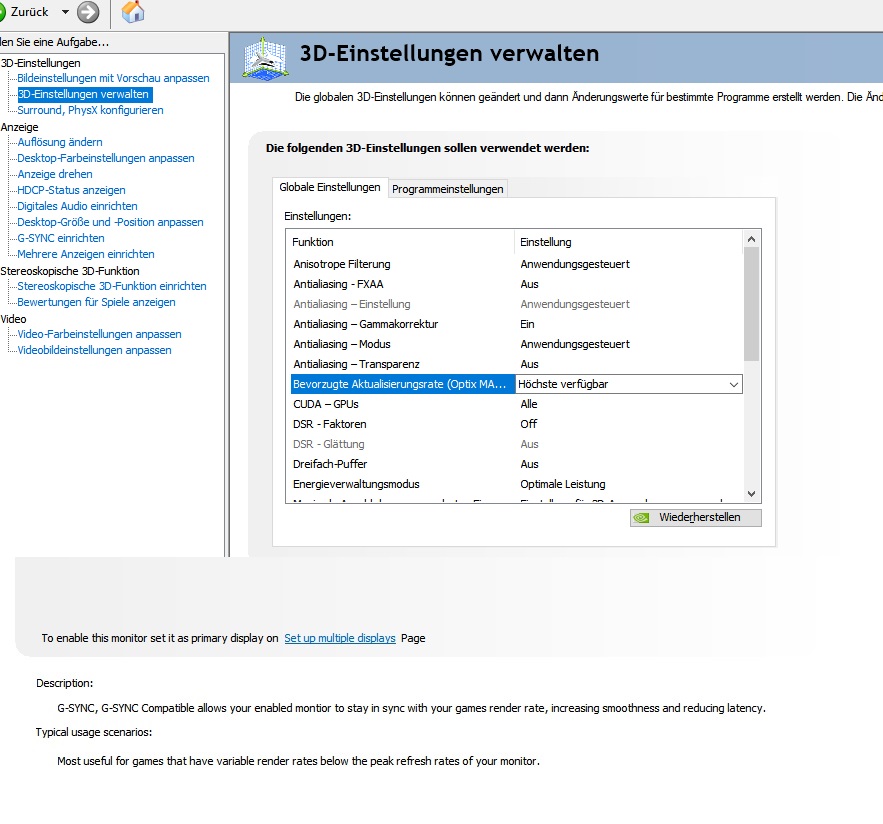
Task: Switch to Programmeinstellungen tab
Action: pos(448,189)
